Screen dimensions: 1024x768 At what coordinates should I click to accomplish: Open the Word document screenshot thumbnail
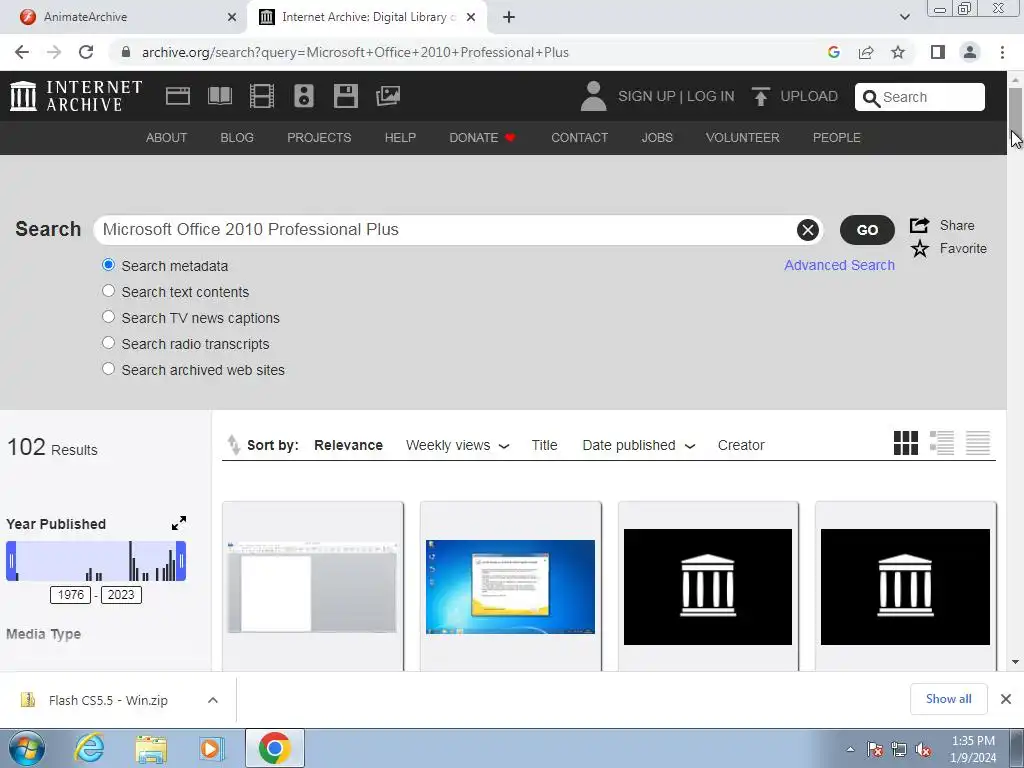coord(312,587)
